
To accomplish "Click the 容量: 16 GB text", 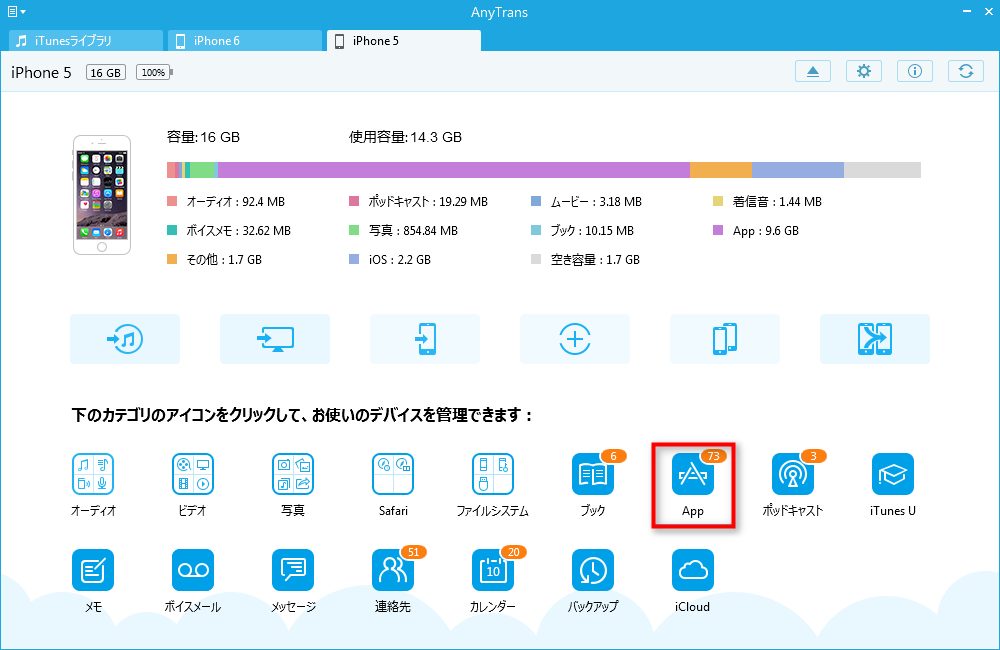I will tap(203, 137).
